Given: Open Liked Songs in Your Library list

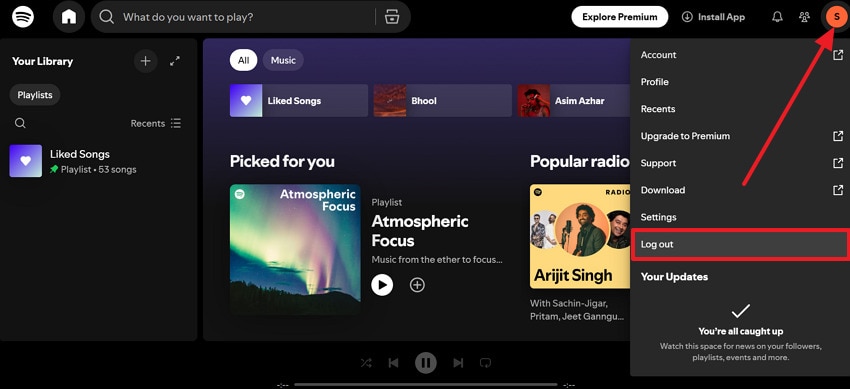Looking at the screenshot, I should [x=98, y=161].
